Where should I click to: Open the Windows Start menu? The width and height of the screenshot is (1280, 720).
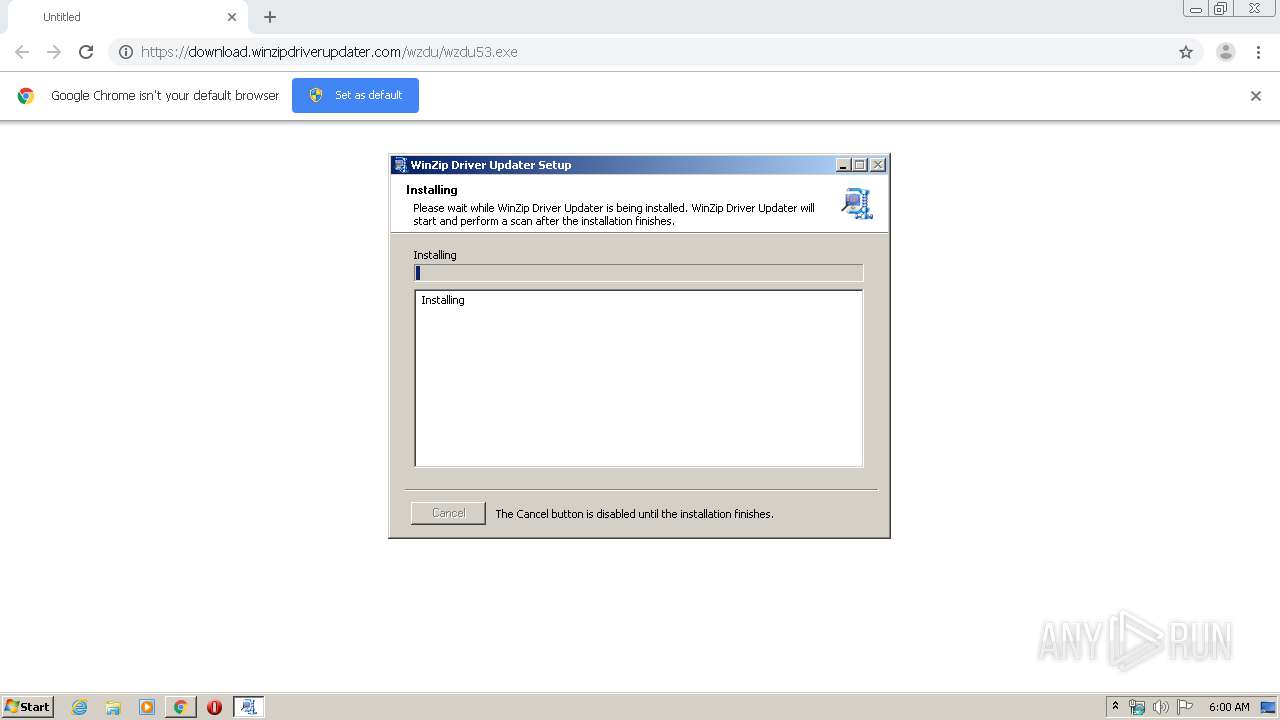28,706
